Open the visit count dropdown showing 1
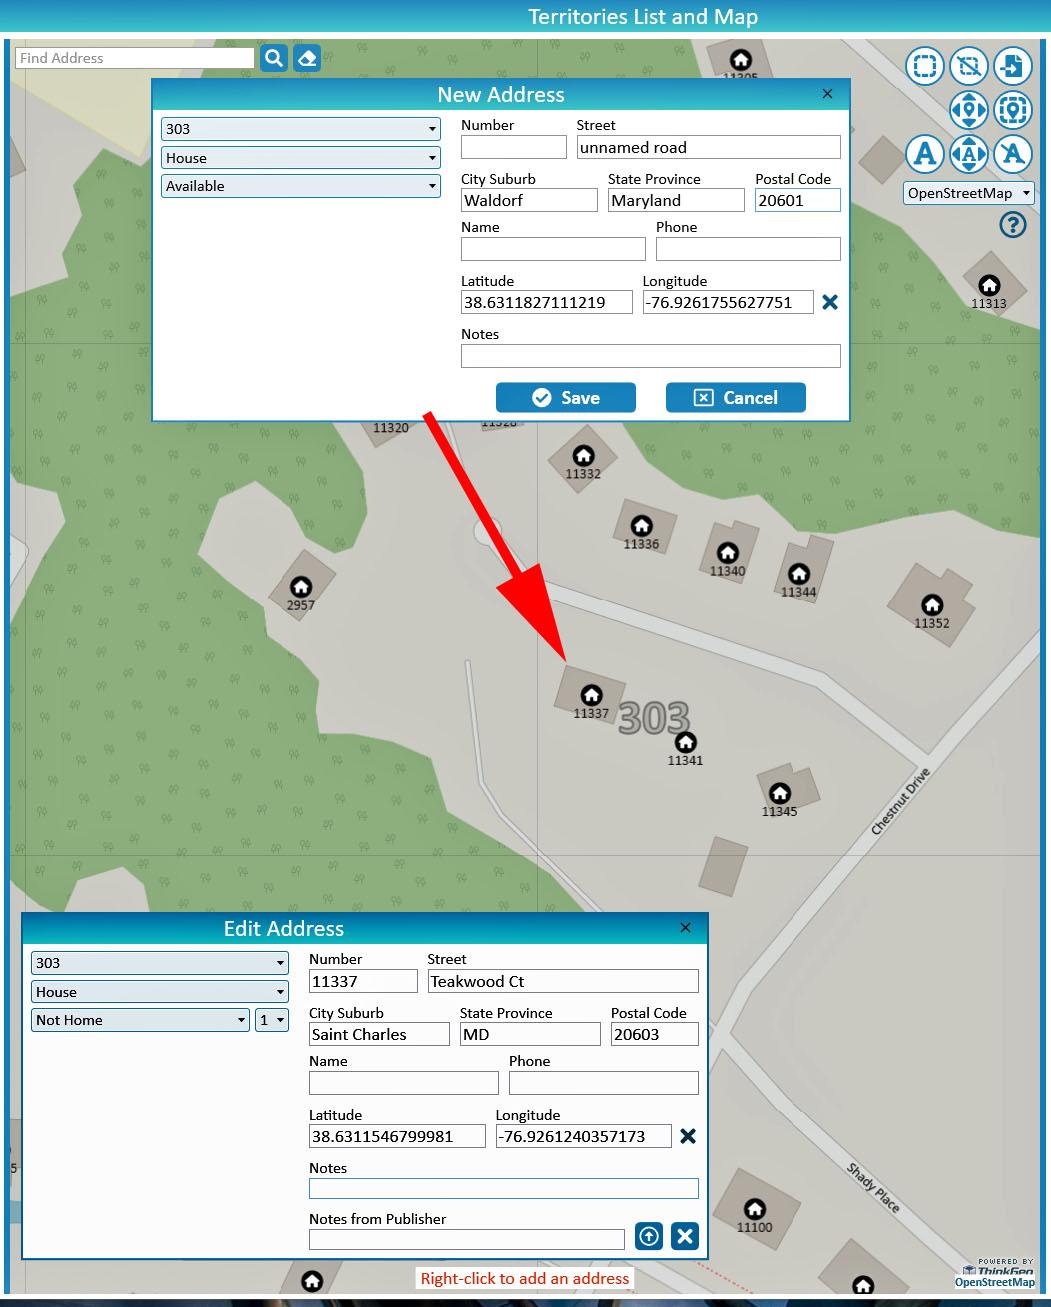 (272, 1020)
